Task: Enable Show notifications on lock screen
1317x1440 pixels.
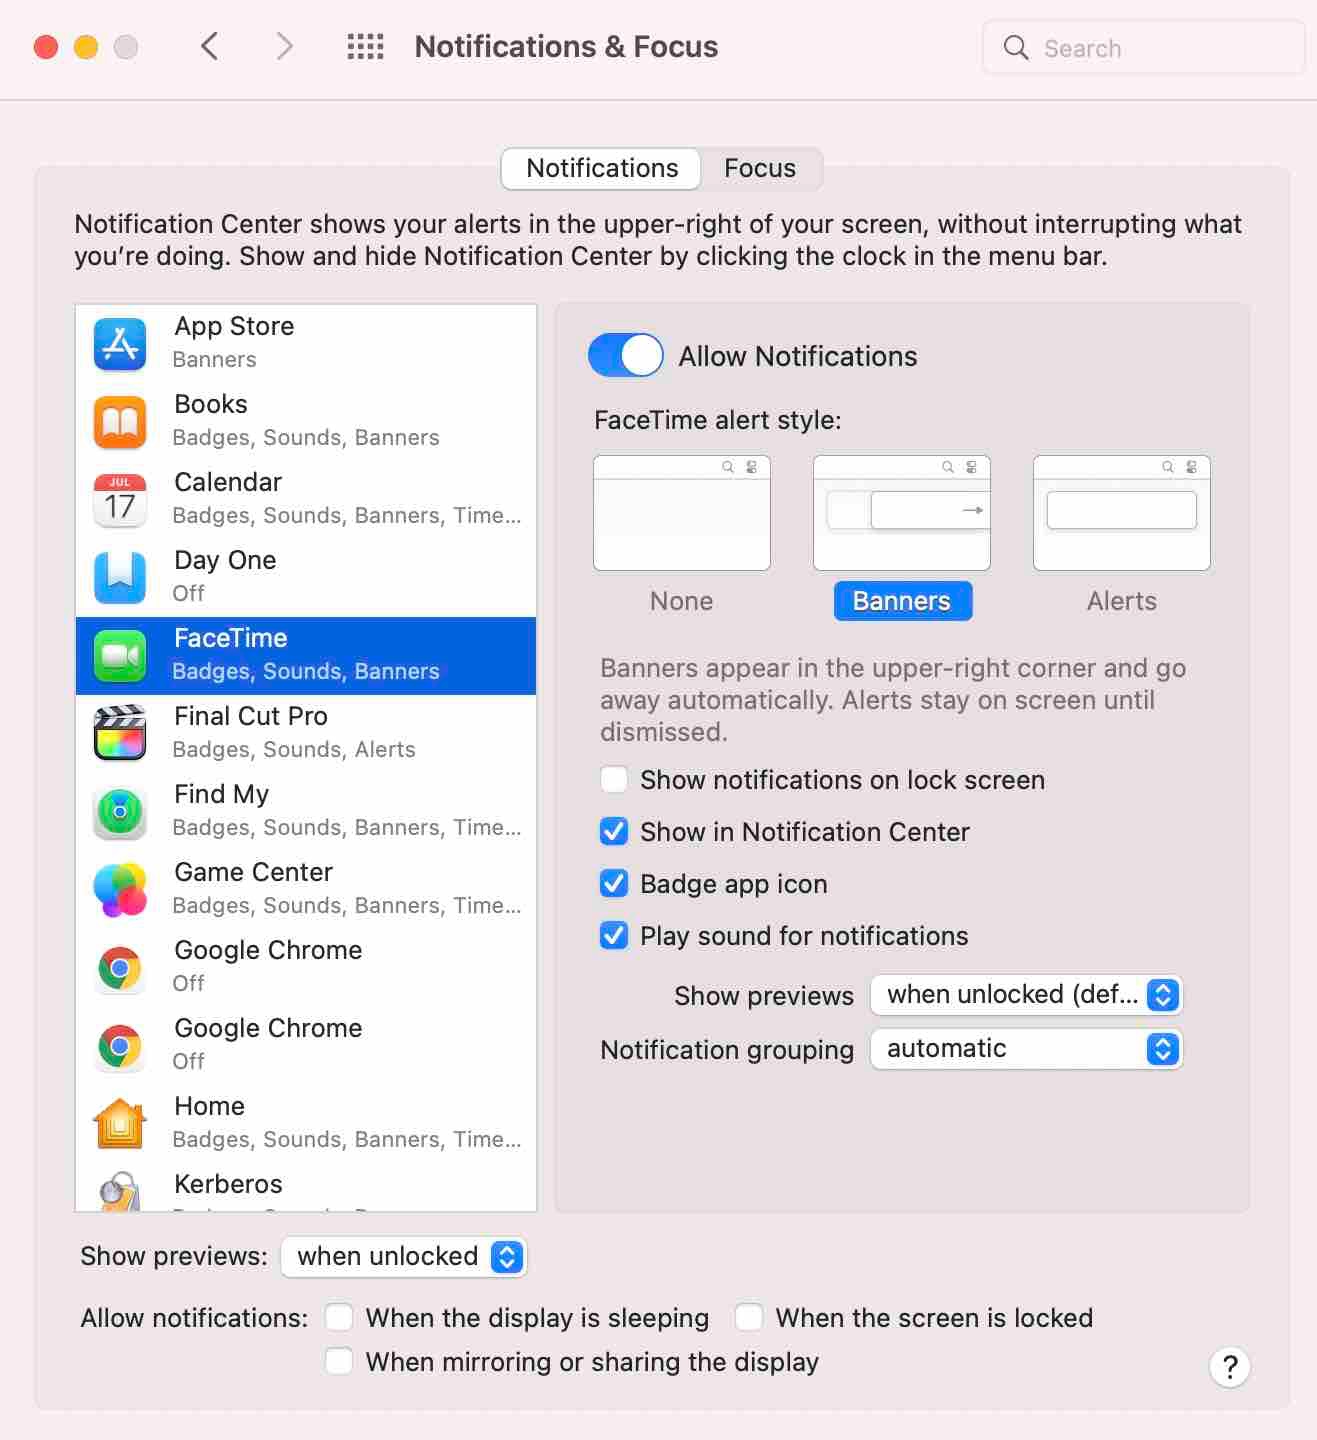Action: (613, 780)
